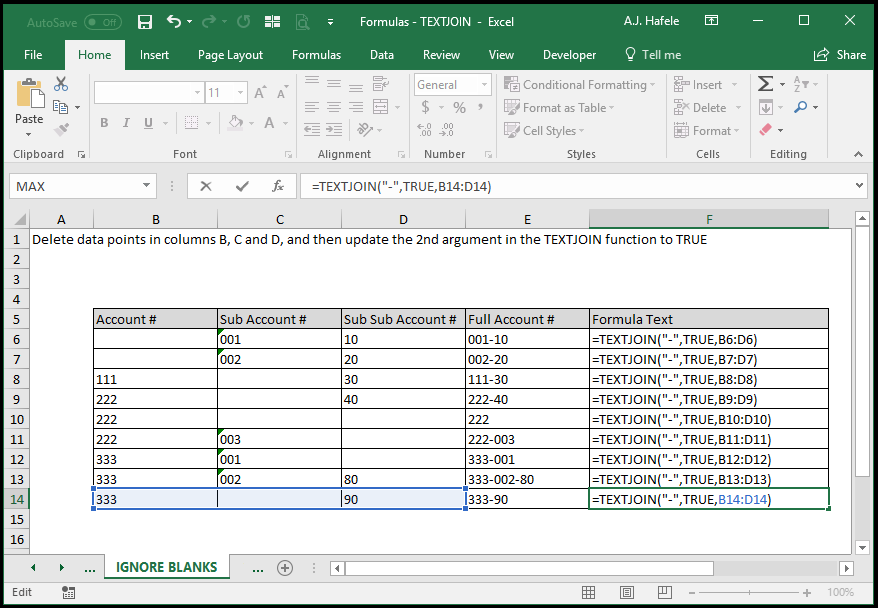
Task: Toggle AutoSave switch
Action: [103, 22]
